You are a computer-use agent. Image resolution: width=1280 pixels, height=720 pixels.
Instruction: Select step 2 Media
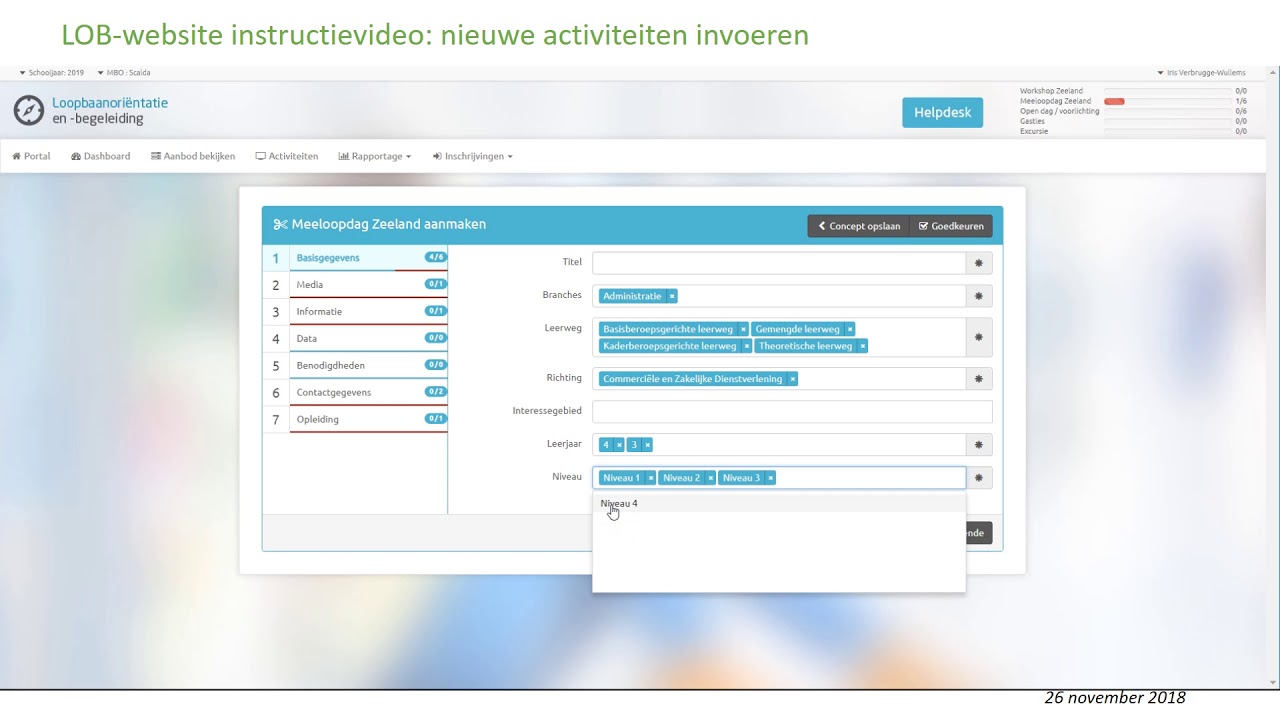pyautogui.click(x=355, y=285)
